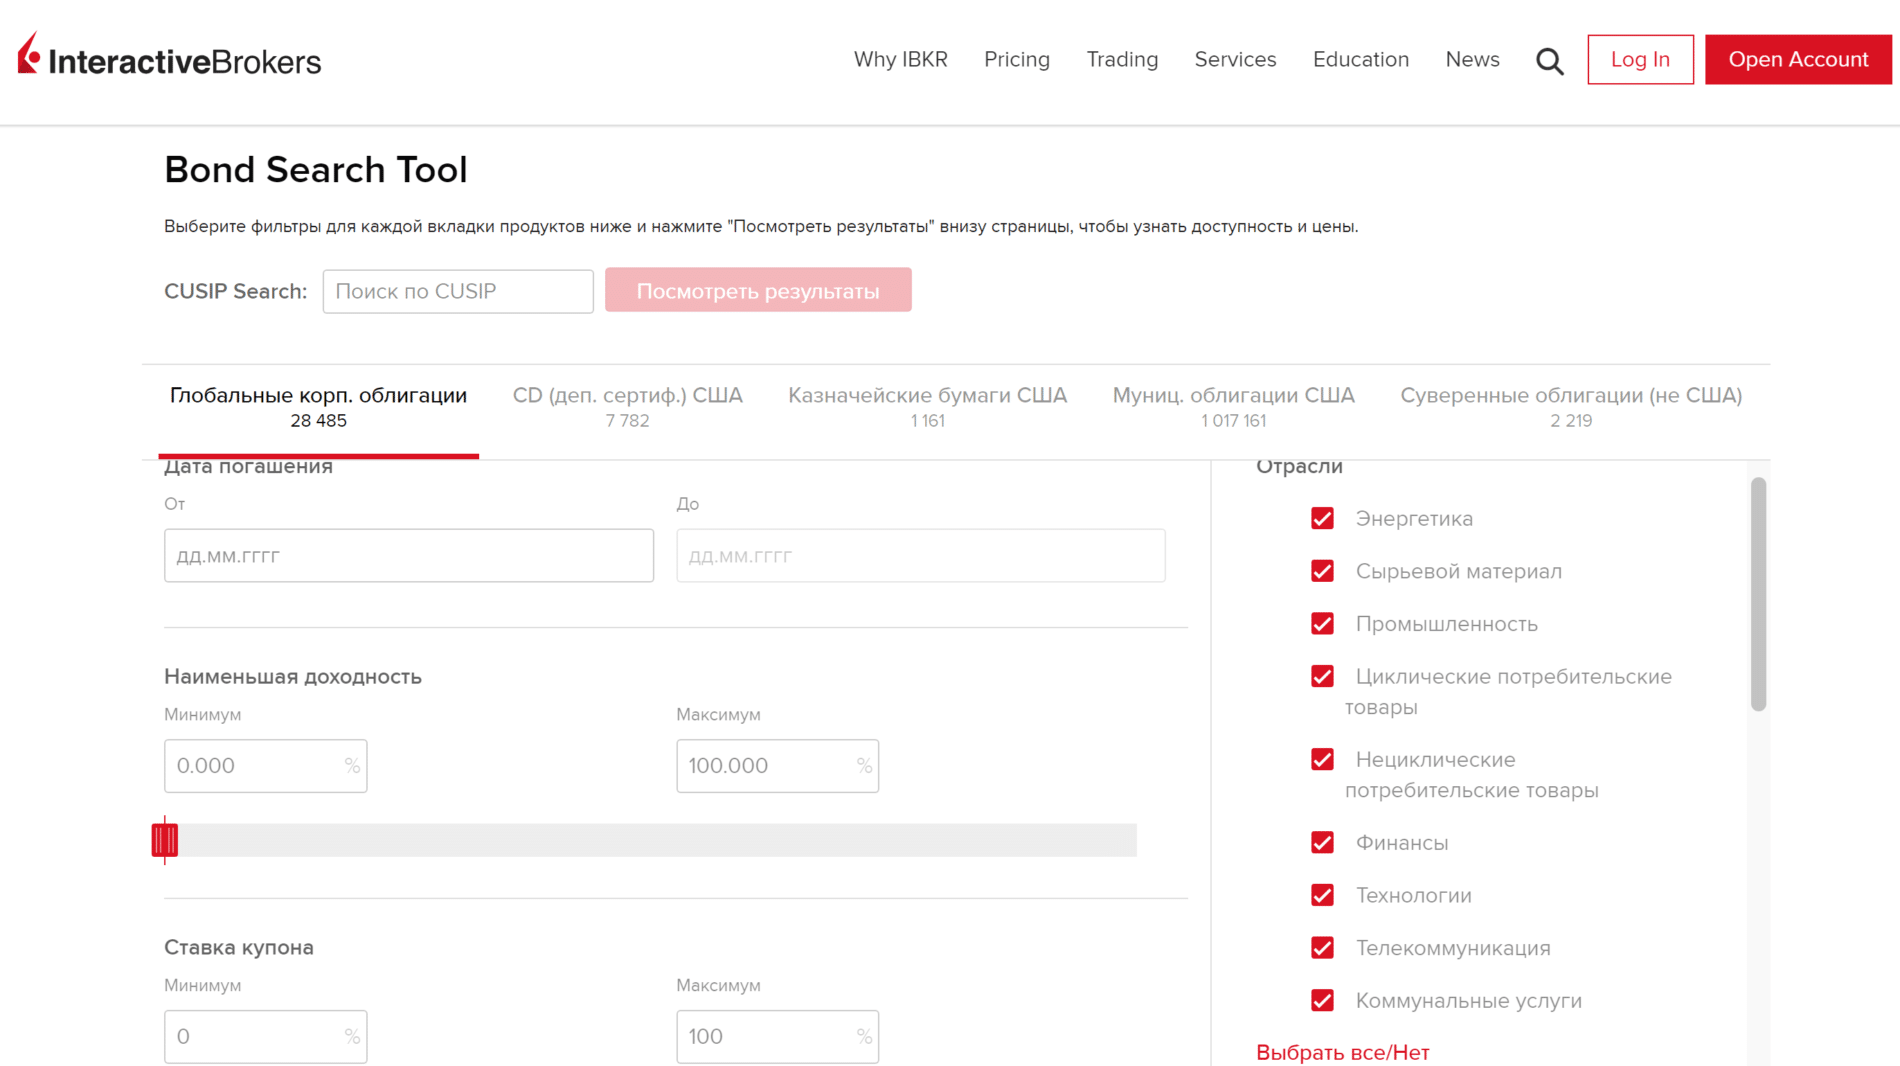Focus the CUSIP search input field
The width and height of the screenshot is (1900, 1066).
click(x=458, y=291)
